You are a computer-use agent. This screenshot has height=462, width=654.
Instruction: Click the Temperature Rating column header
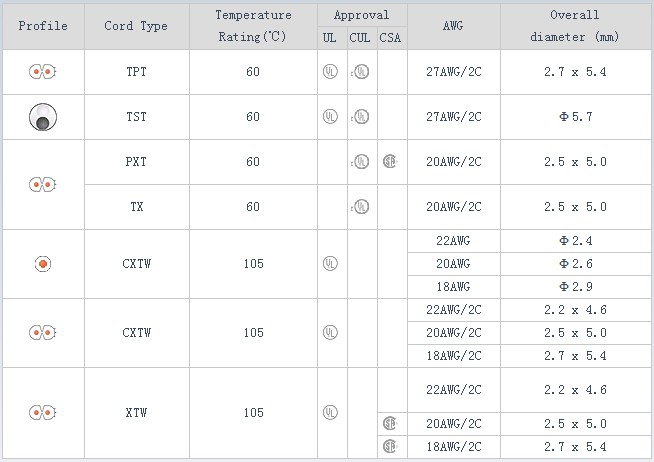coord(254,26)
